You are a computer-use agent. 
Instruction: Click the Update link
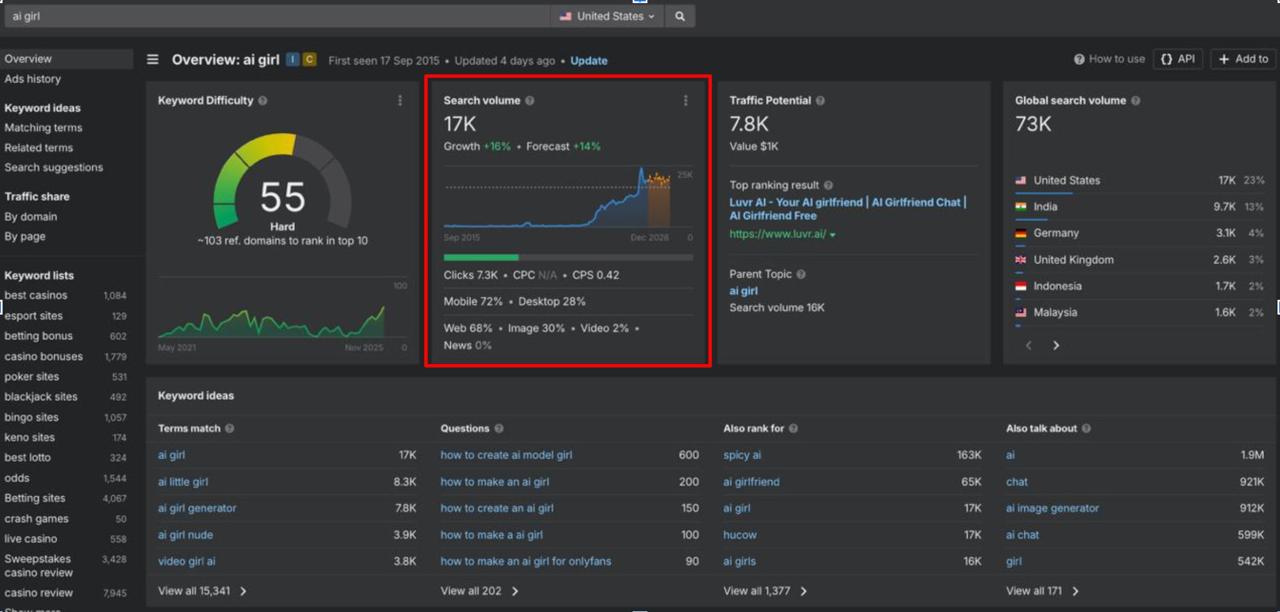[589, 61]
